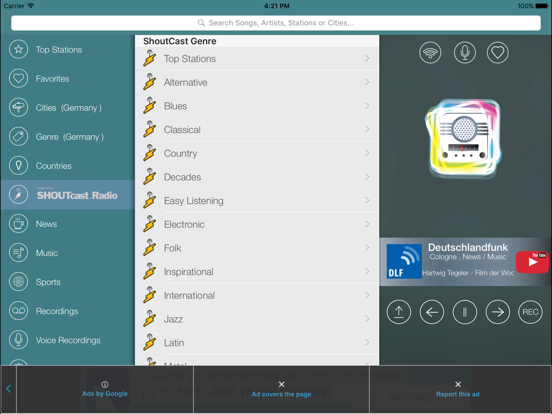
Task: Expand the Alternative genre chevron
Action: coord(367,82)
